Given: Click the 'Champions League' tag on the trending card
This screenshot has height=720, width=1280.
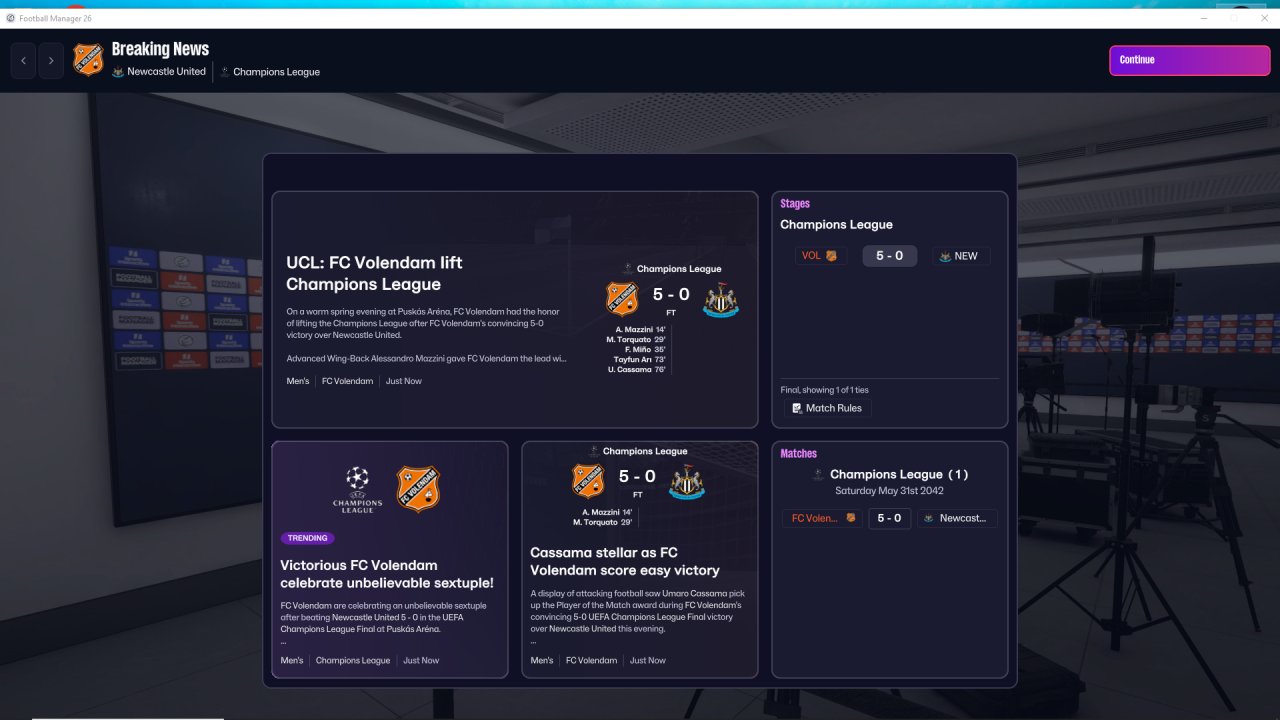Looking at the screenshot, I should 353,660.
